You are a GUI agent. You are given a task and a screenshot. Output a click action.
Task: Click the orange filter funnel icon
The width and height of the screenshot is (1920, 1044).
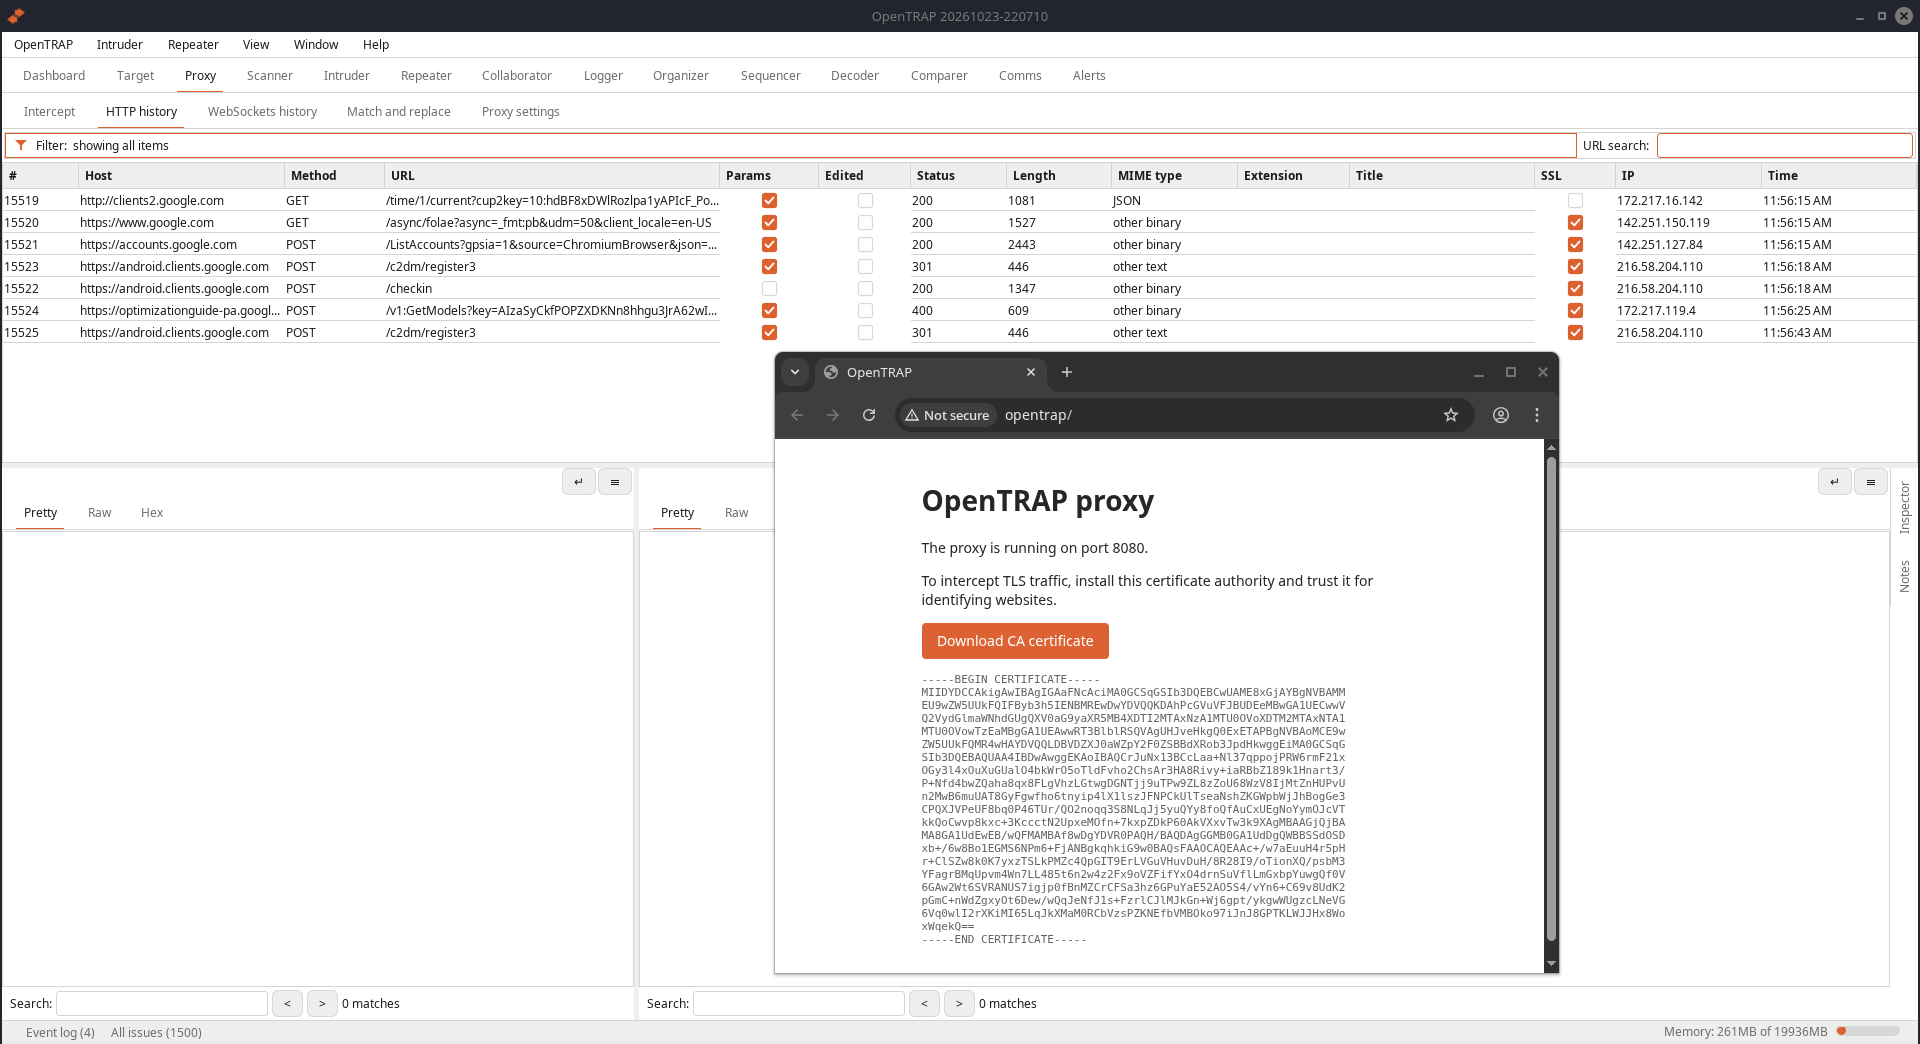tap(21, 145)
